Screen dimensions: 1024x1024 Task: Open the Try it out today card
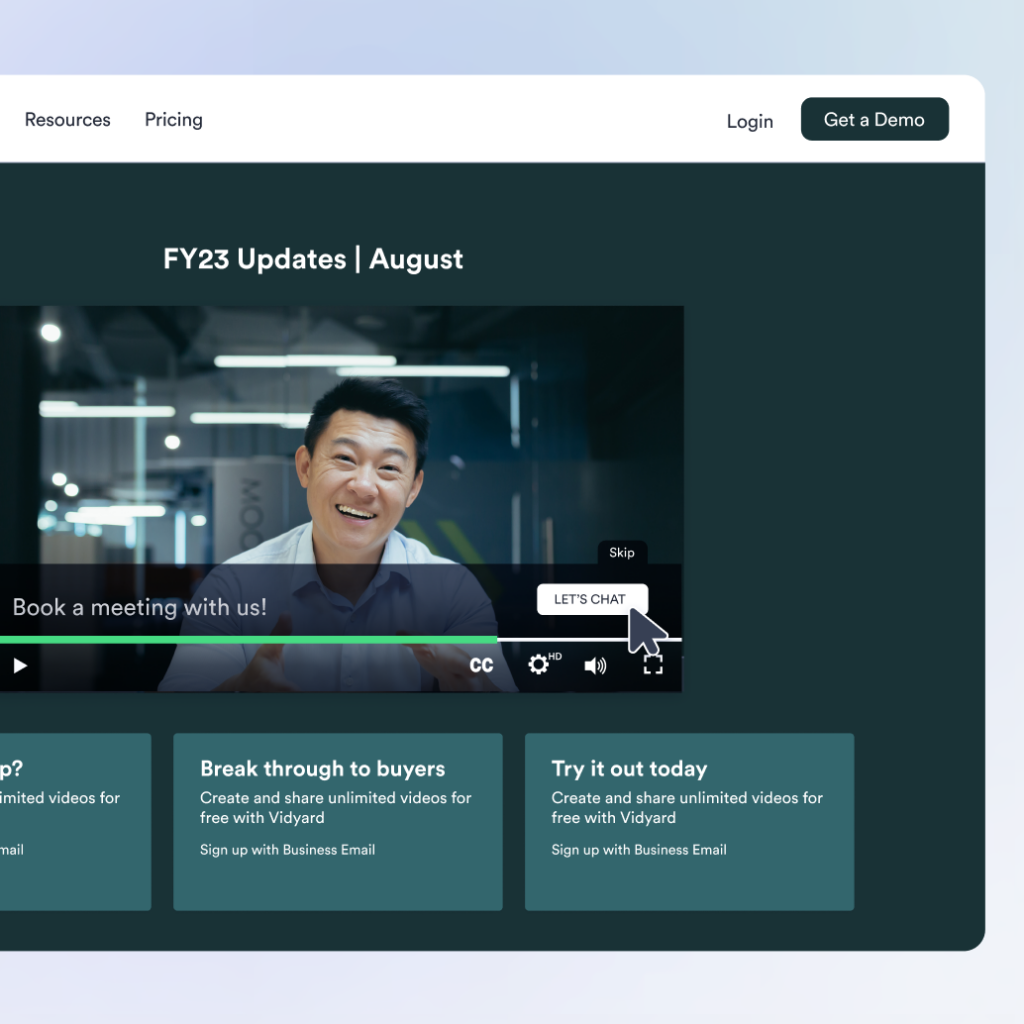(689, 822)
